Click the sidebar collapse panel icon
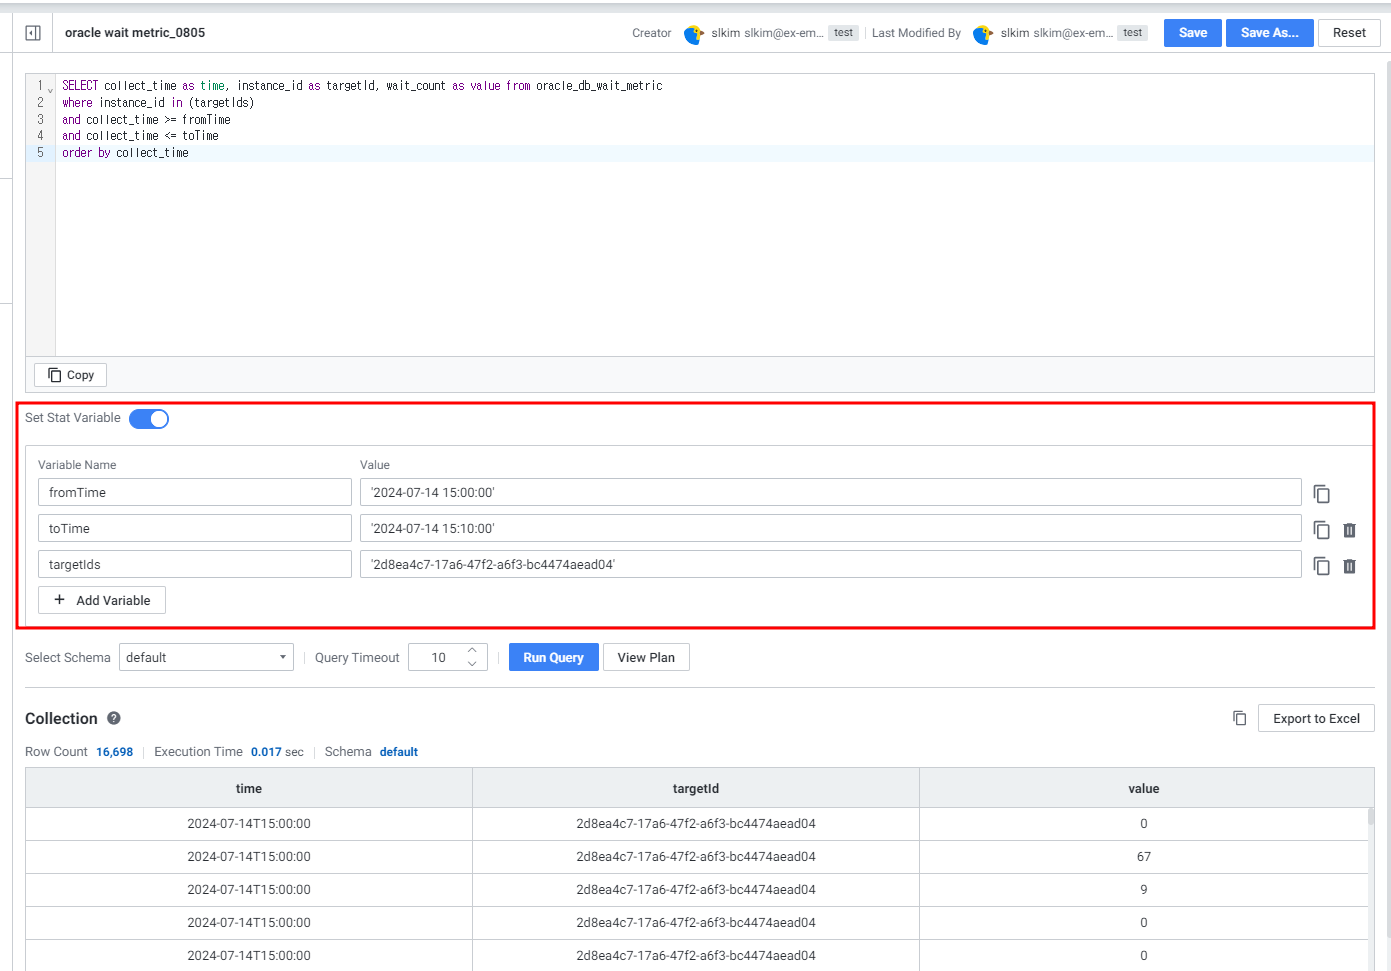This screenshot has height=971, width=1391. 33,33
